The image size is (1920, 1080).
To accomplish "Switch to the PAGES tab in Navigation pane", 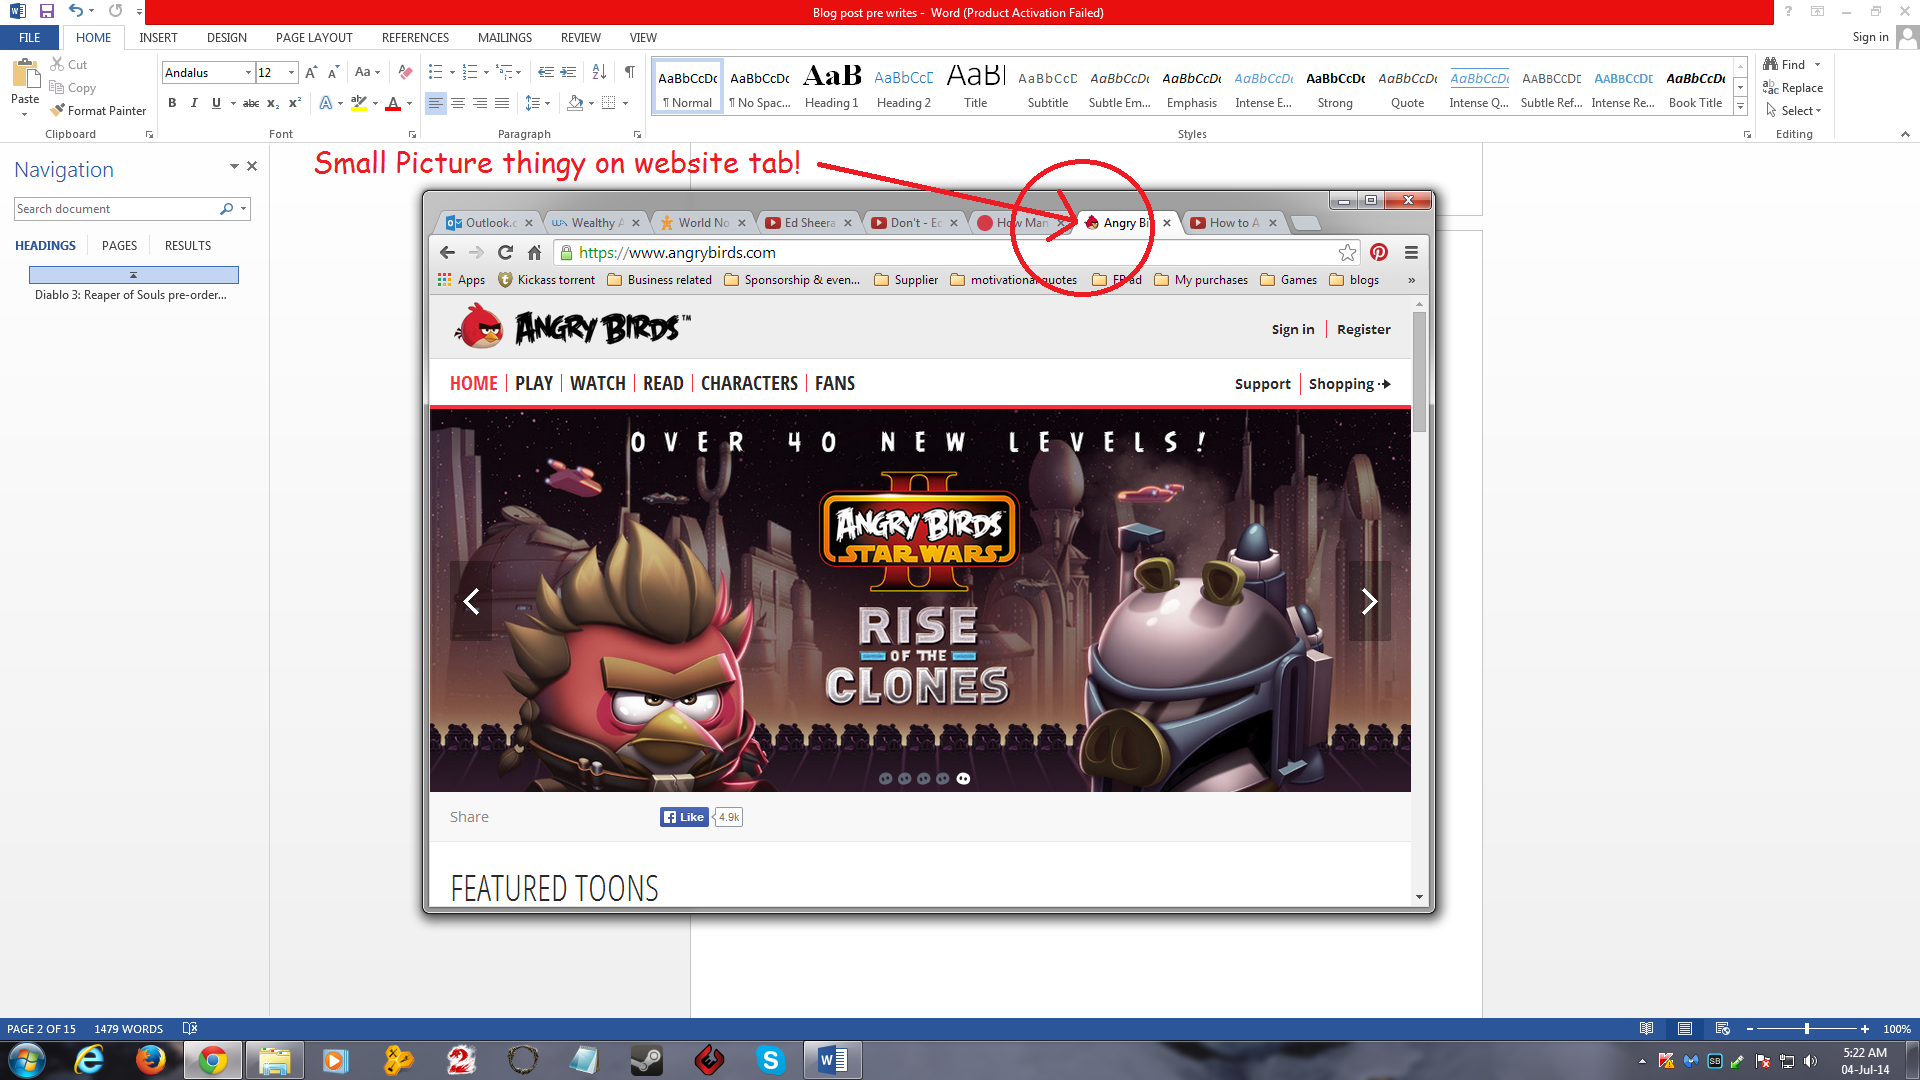I will tap(119, 245).
